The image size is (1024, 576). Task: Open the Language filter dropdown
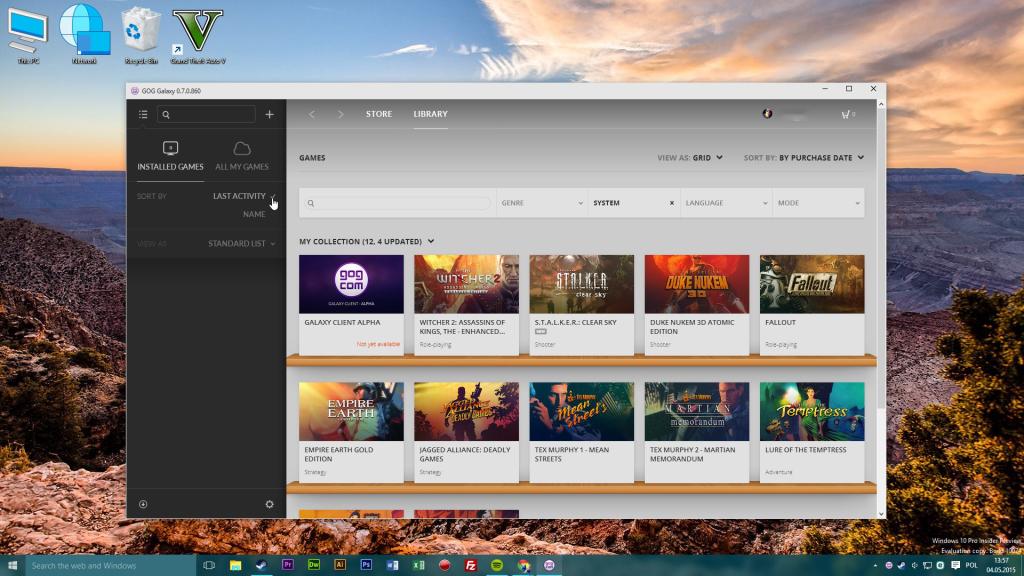coord(725,203)
